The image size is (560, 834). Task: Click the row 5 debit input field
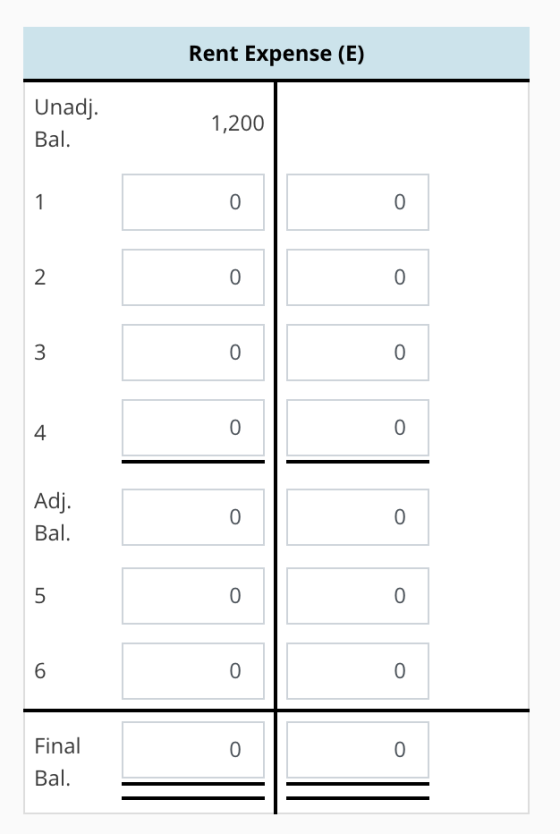click(193, 596)
